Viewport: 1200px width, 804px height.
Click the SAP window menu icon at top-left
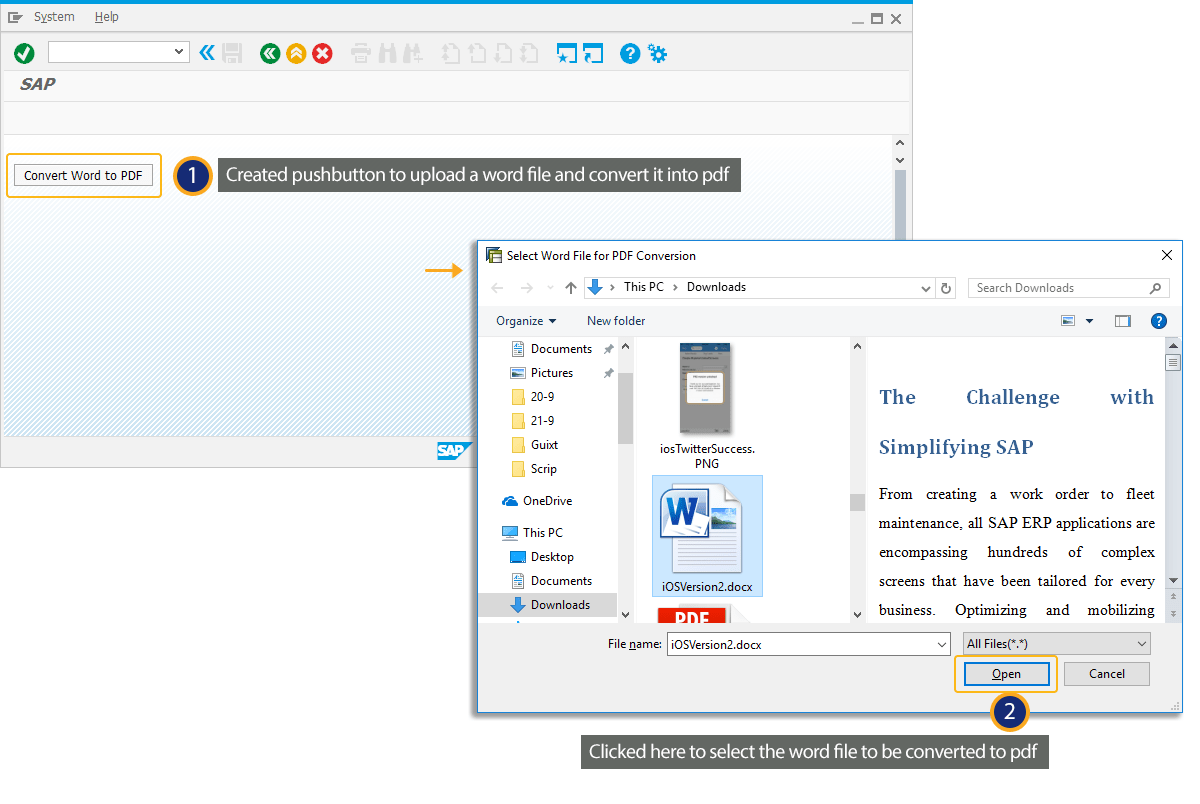pos(15,17)
